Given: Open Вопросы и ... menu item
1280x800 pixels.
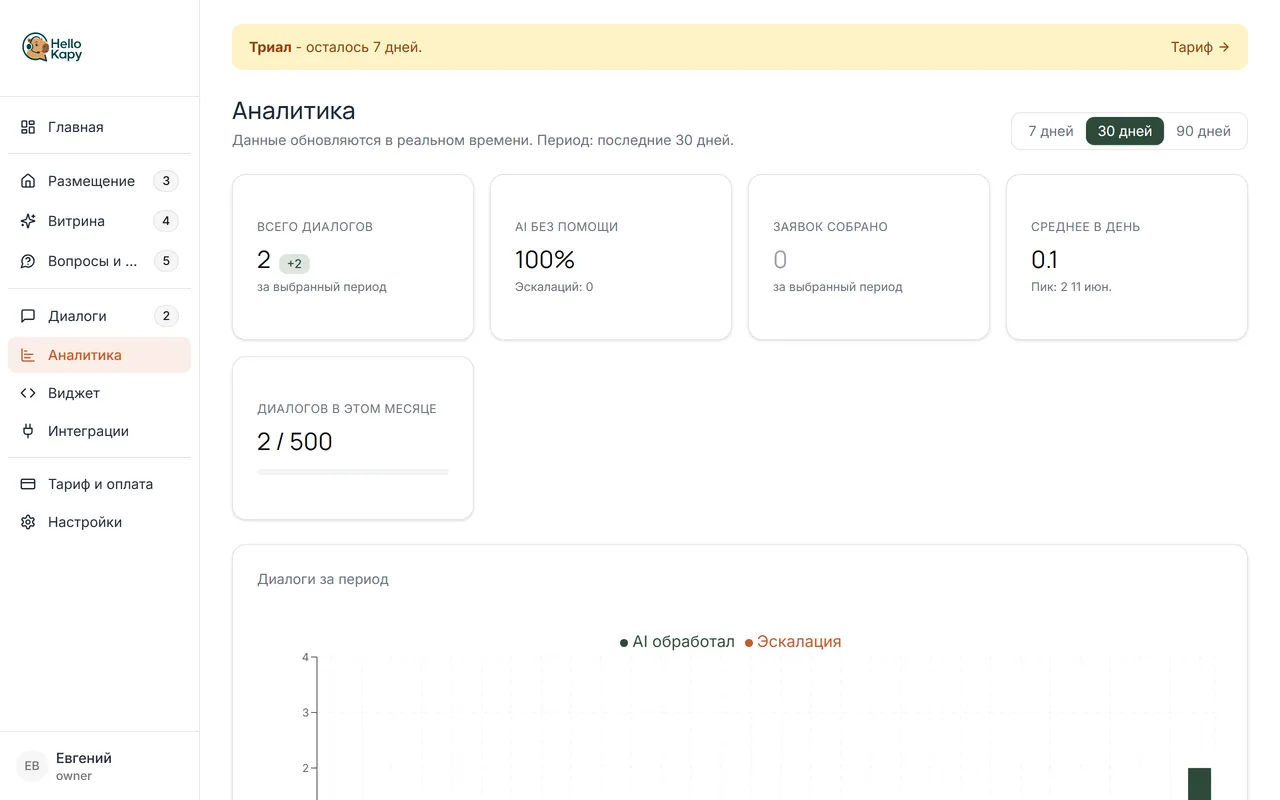Looking at the screenshot, I should 99,261.
